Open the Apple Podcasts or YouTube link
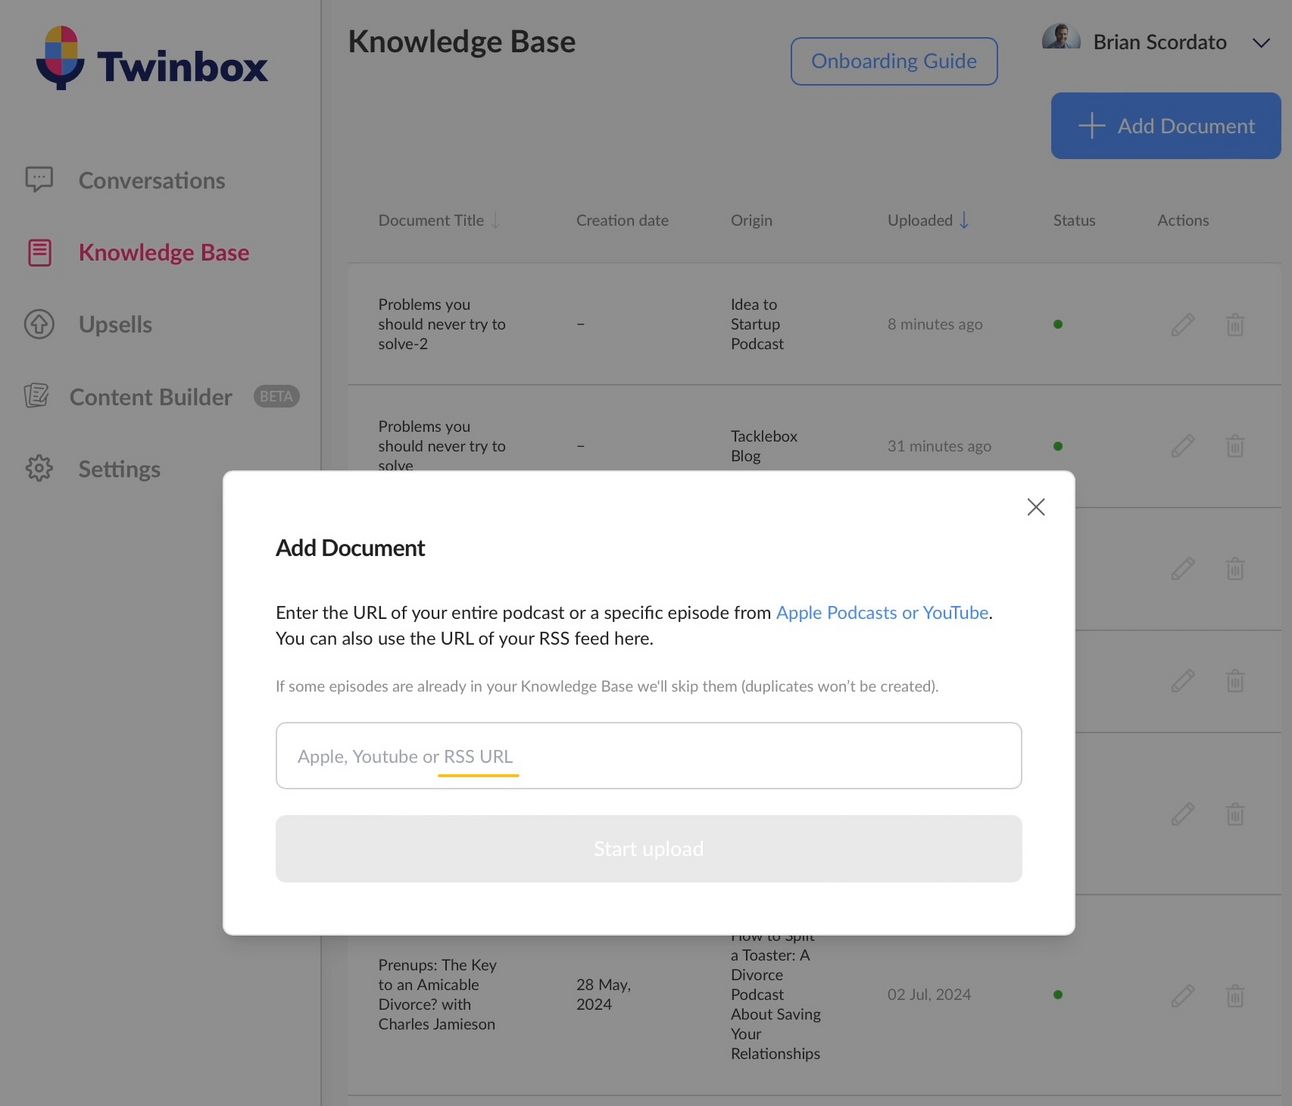The height and width of the screenshot is (1106, 1292). (x=882, y=612)
